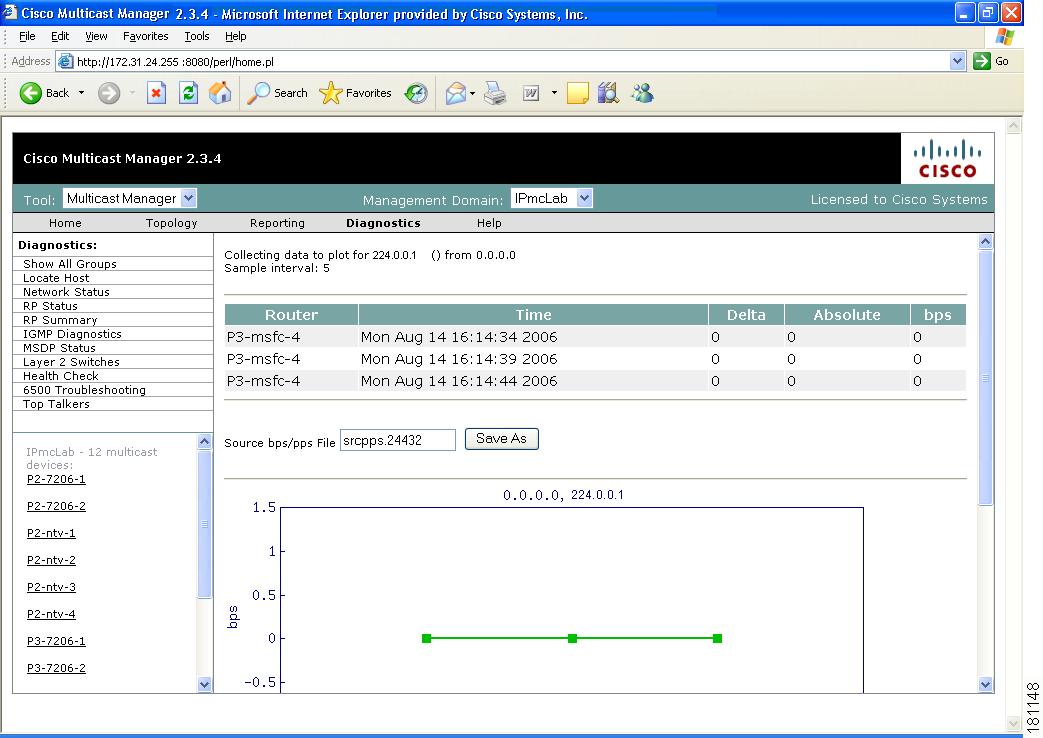Screen dimensions: 1043x738
Task: Click the Back arrow toolbar icon
Action: [31, 93]
